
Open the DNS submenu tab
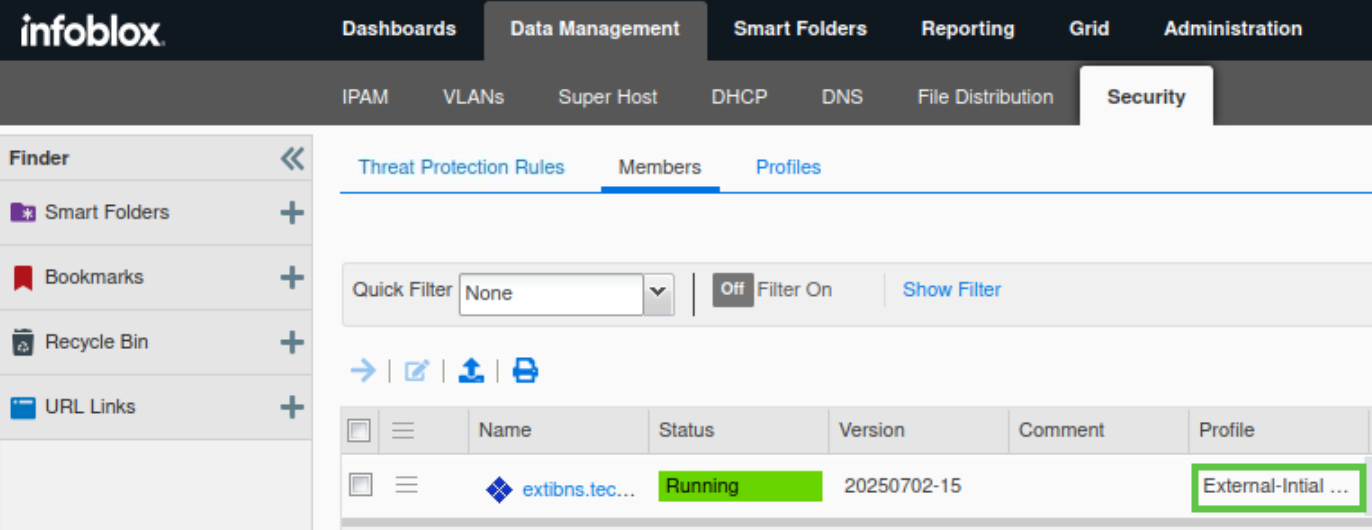pyautogui.click(x=842, y=97)
